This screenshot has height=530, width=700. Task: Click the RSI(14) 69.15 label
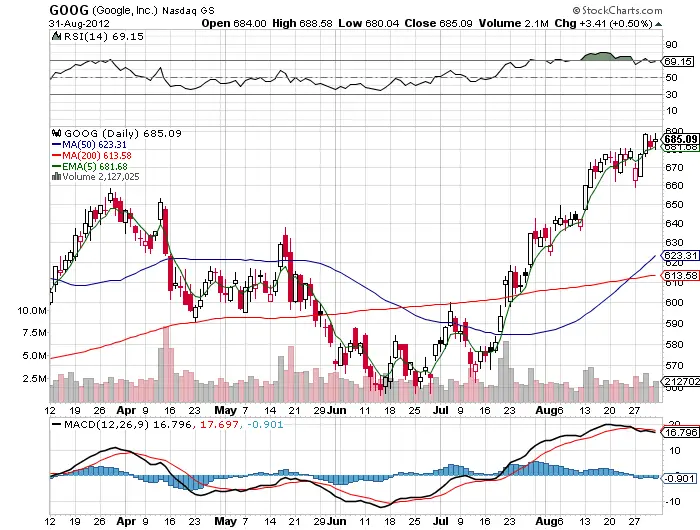click(x=104, y=37)
